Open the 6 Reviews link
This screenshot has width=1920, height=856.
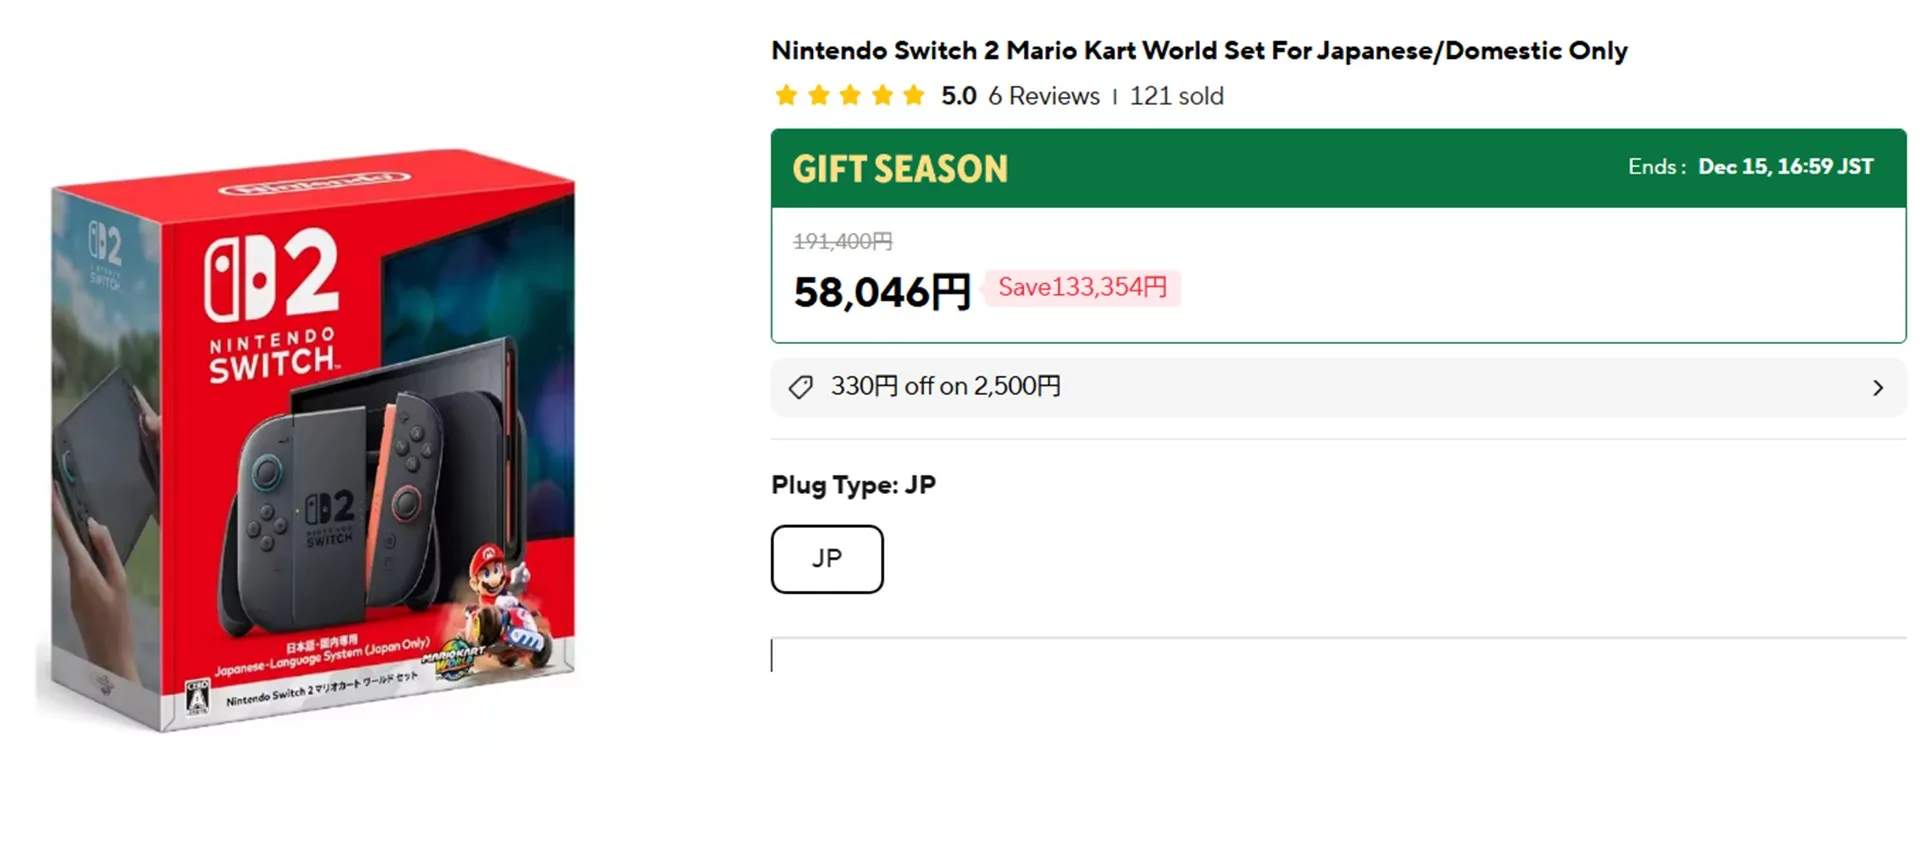pyautogui.click(x=1044, y=96)
